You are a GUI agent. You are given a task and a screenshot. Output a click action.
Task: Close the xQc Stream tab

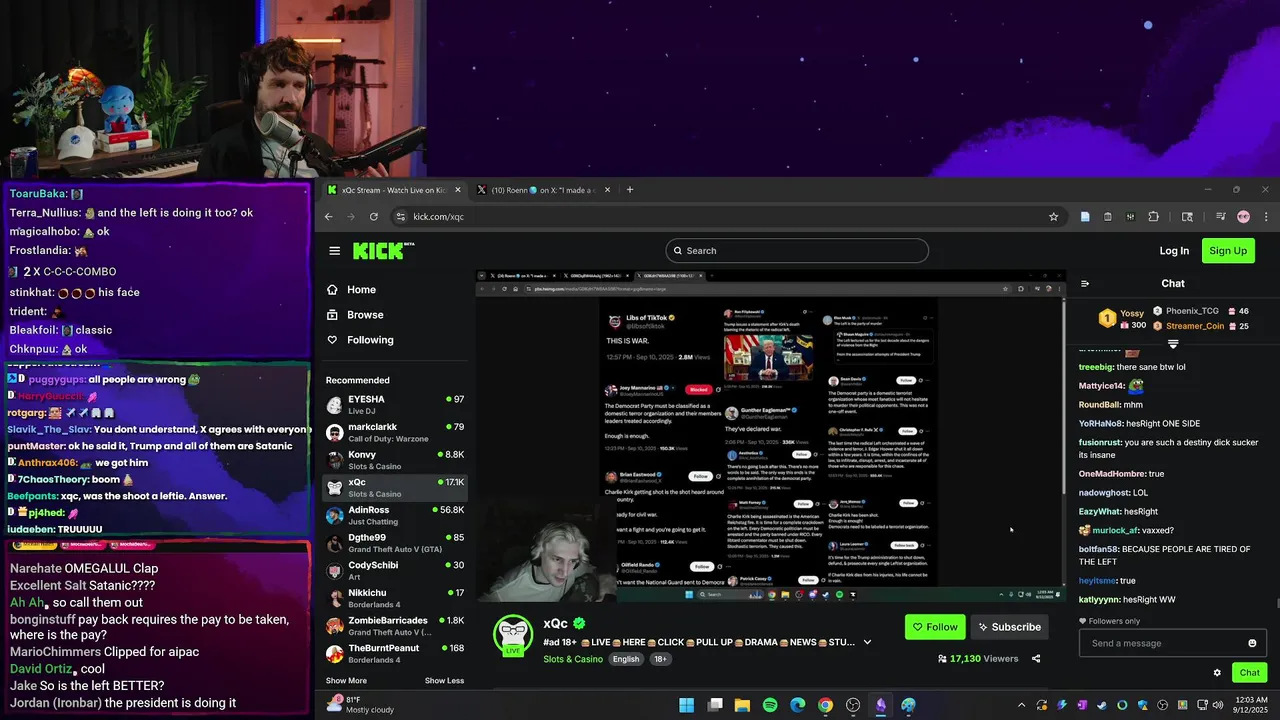pyautogui.click(x=458, y=190)
